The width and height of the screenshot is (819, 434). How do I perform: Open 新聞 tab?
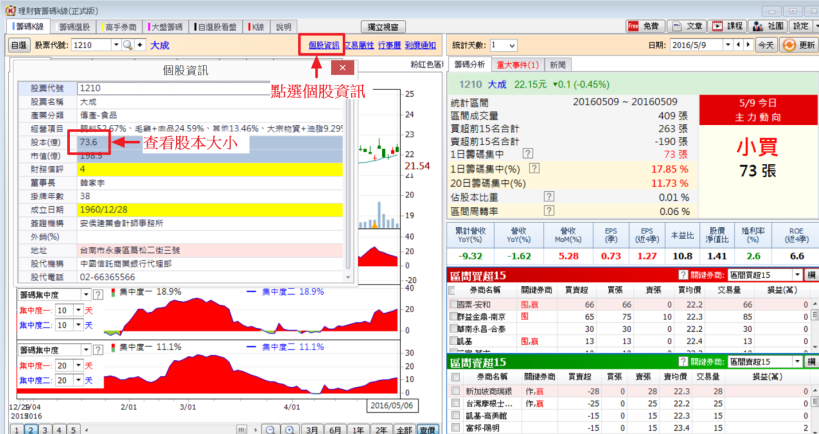point(558,65)
